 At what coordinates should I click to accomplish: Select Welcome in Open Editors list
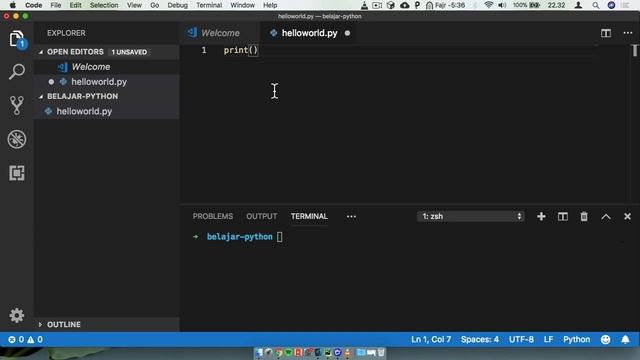[x=107, y=67]
